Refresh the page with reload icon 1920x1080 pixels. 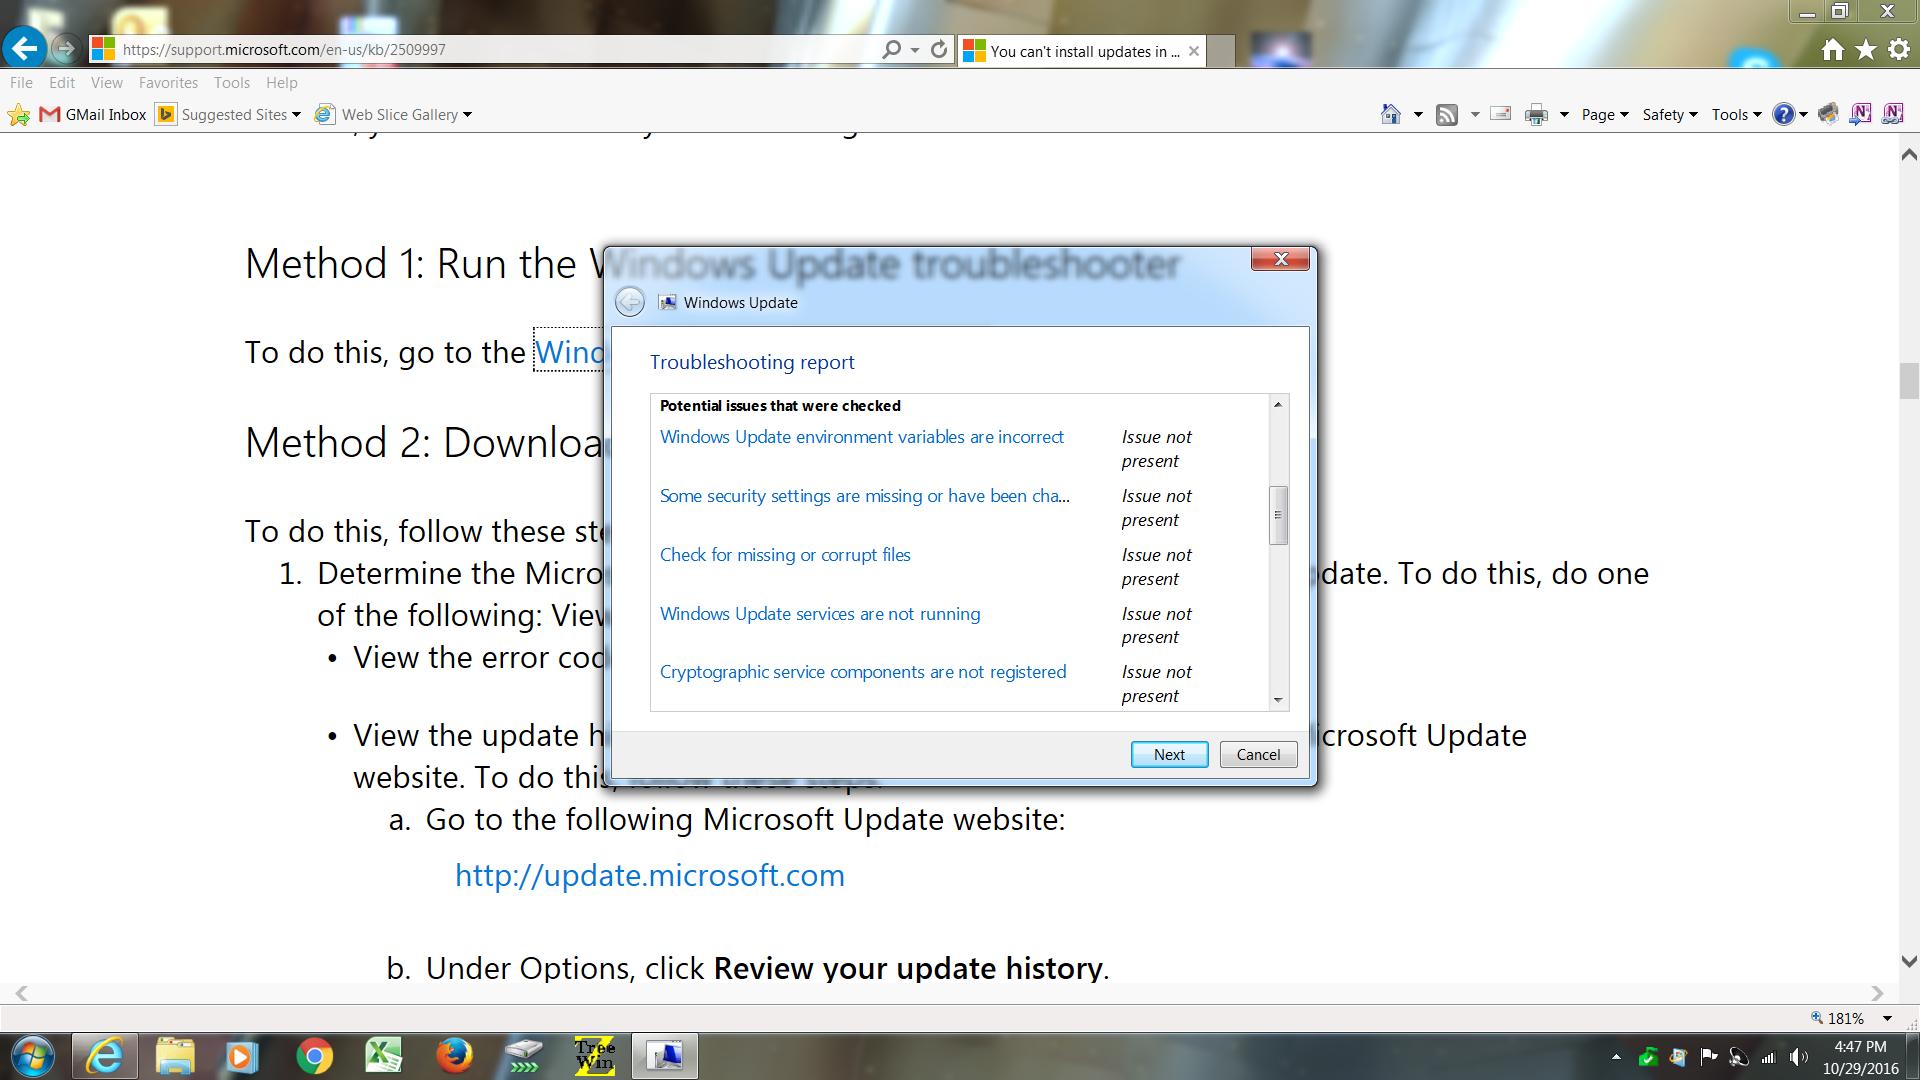pos(938,49)
